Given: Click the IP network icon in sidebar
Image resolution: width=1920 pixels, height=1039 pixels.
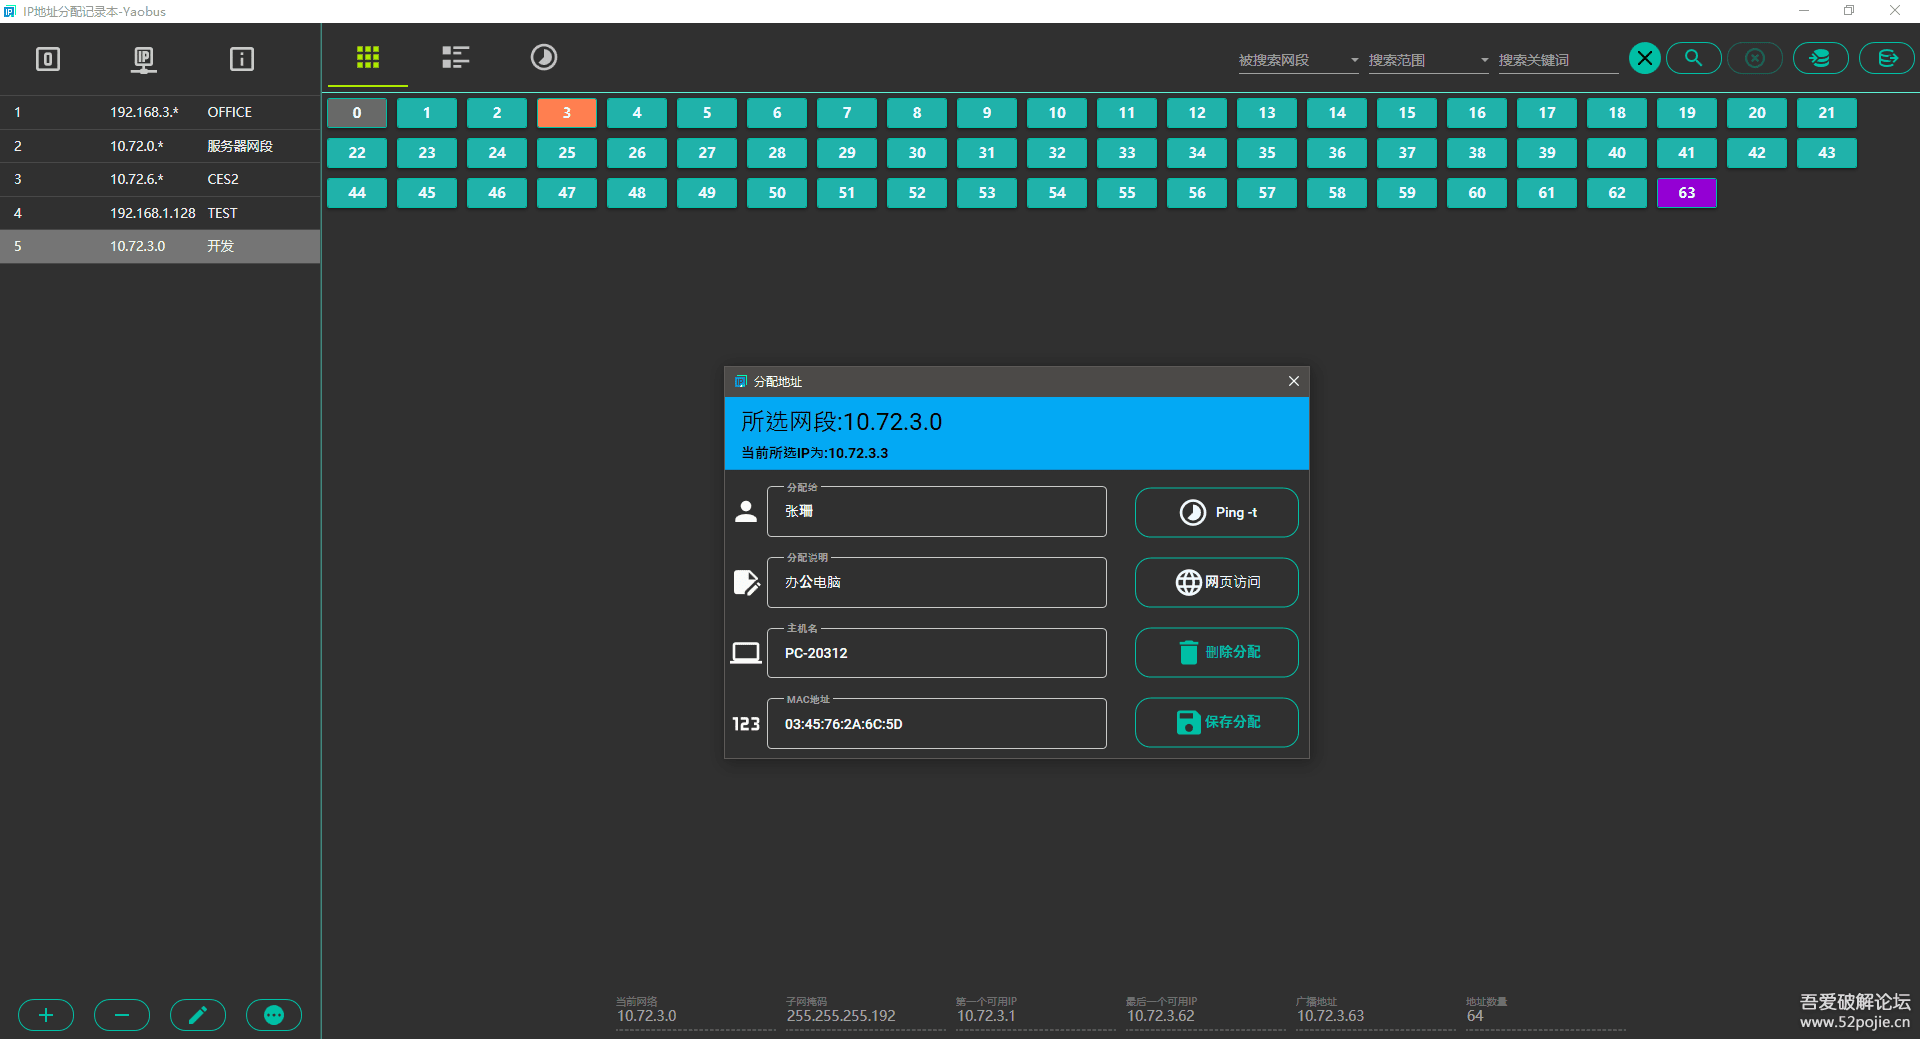Looking at the screenshot, I should (x=144, y=59).
